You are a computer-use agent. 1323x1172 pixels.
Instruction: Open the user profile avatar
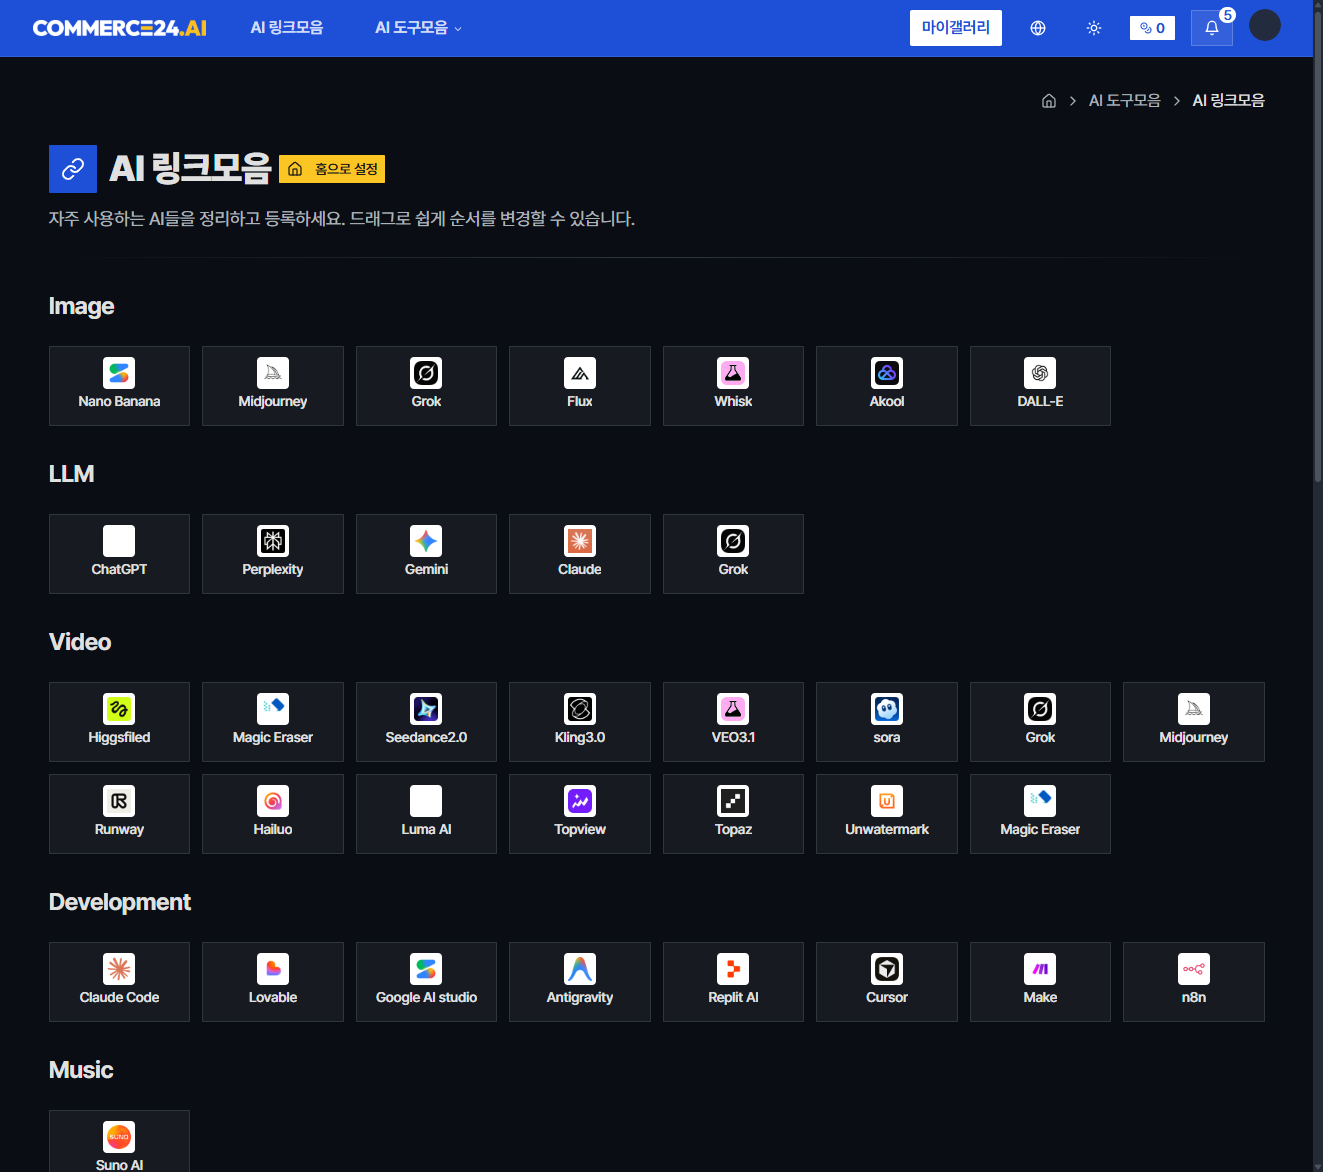(1265, 25)
